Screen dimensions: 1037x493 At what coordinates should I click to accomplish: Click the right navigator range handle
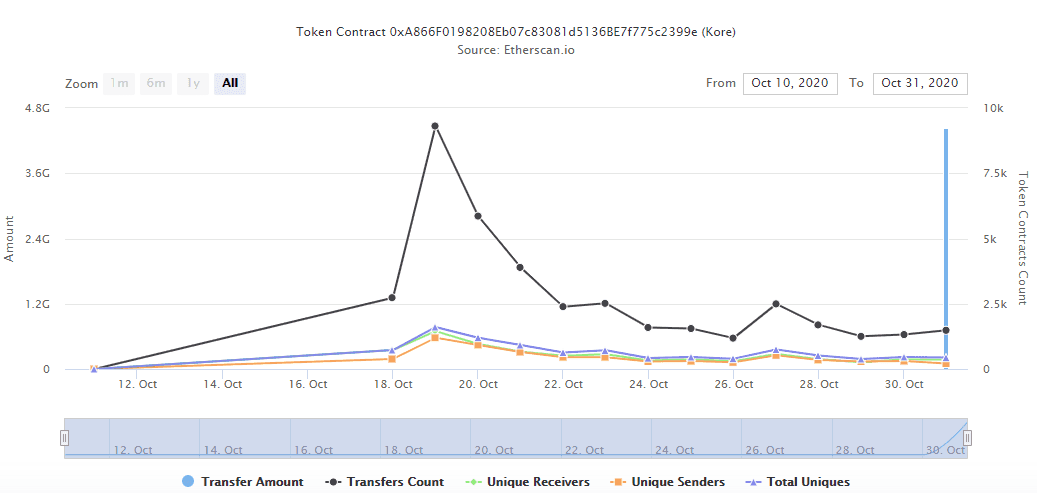coord(967,437)
